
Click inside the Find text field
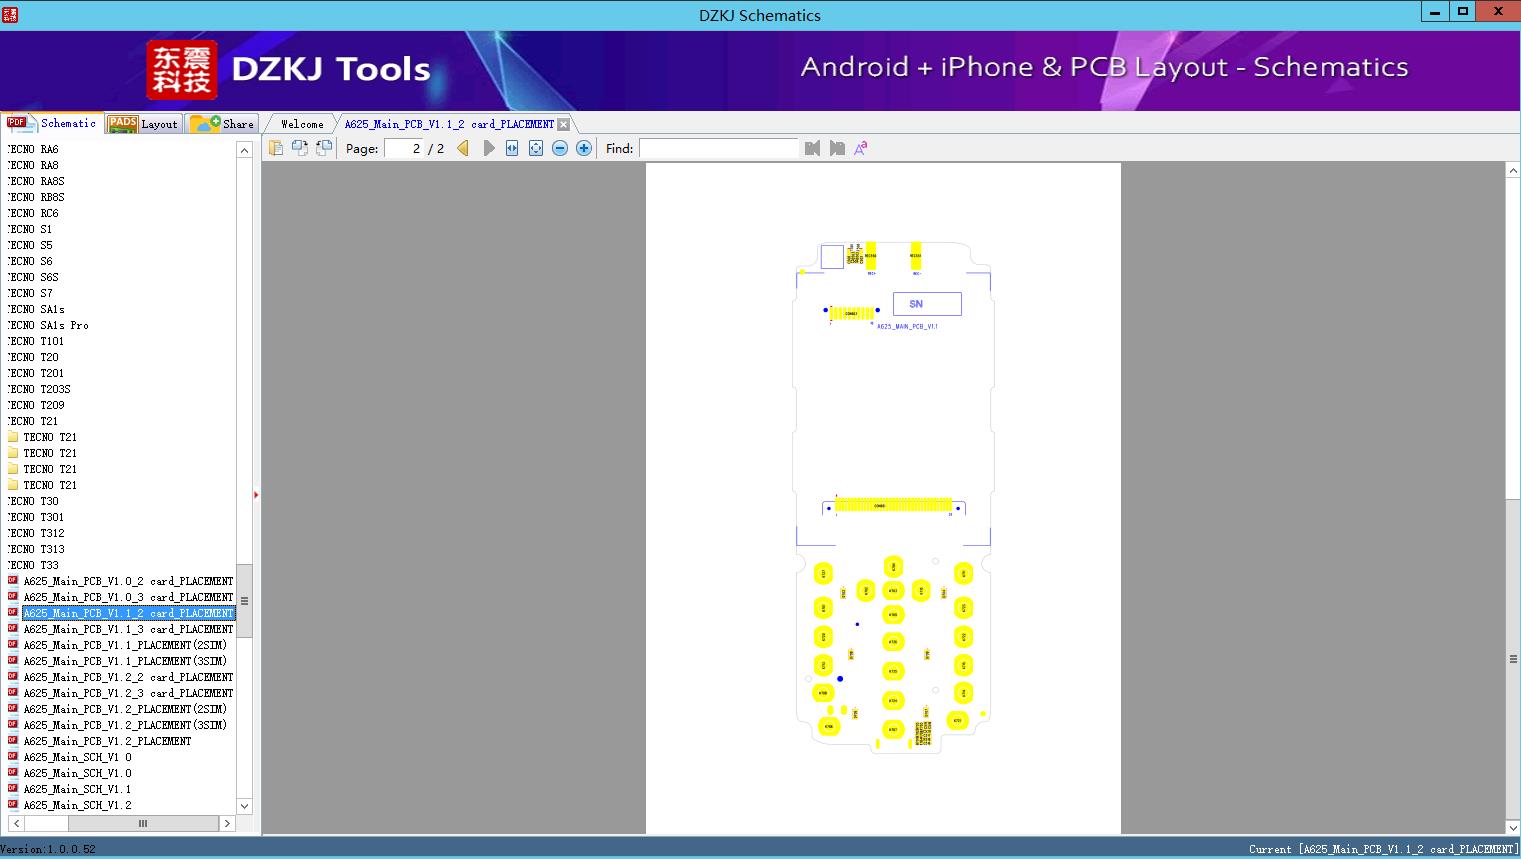click(x=718, y=148)
